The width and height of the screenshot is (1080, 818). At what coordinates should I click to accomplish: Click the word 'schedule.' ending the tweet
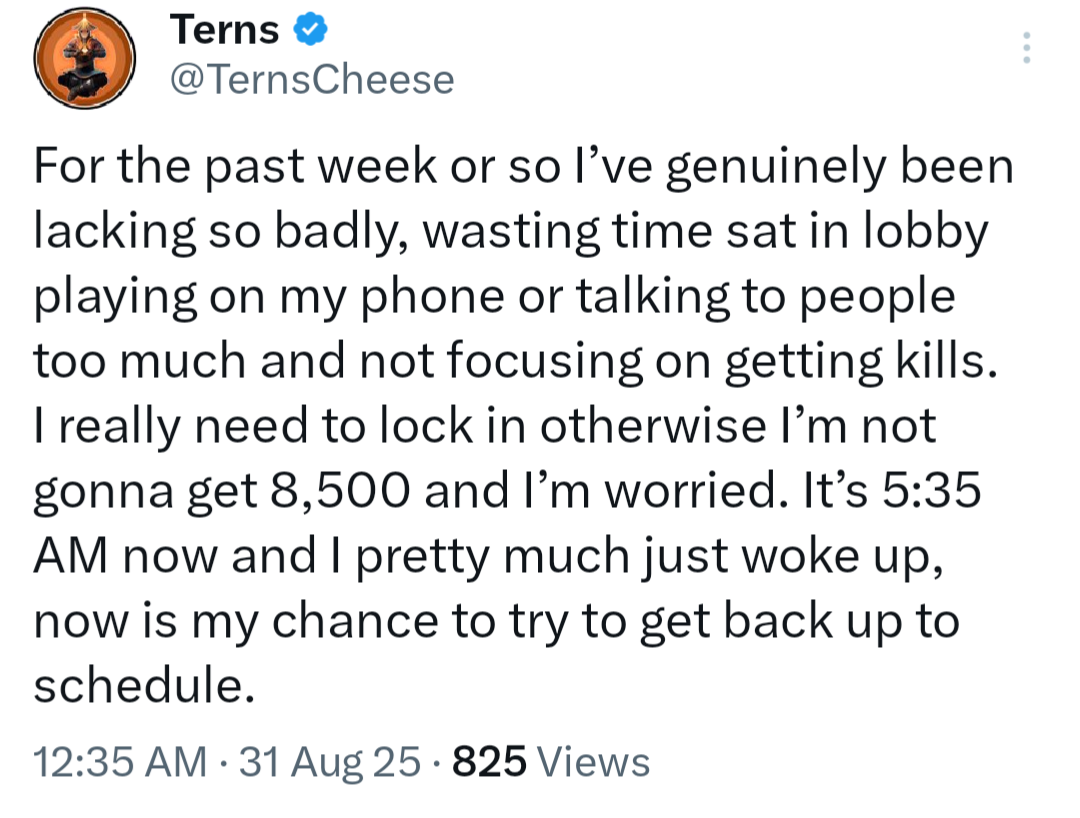pos(144,686)
